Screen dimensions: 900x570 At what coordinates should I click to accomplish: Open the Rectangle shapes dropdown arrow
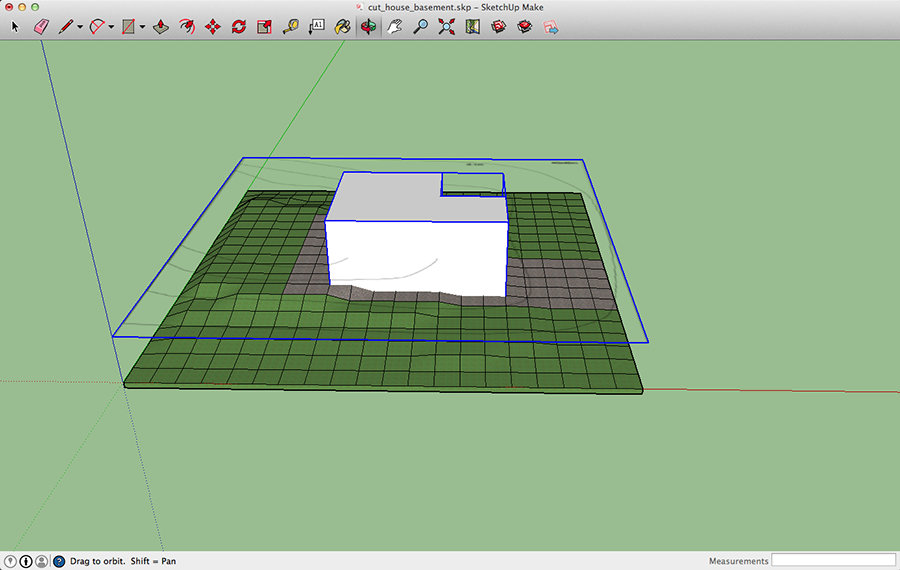coord(142,27)
